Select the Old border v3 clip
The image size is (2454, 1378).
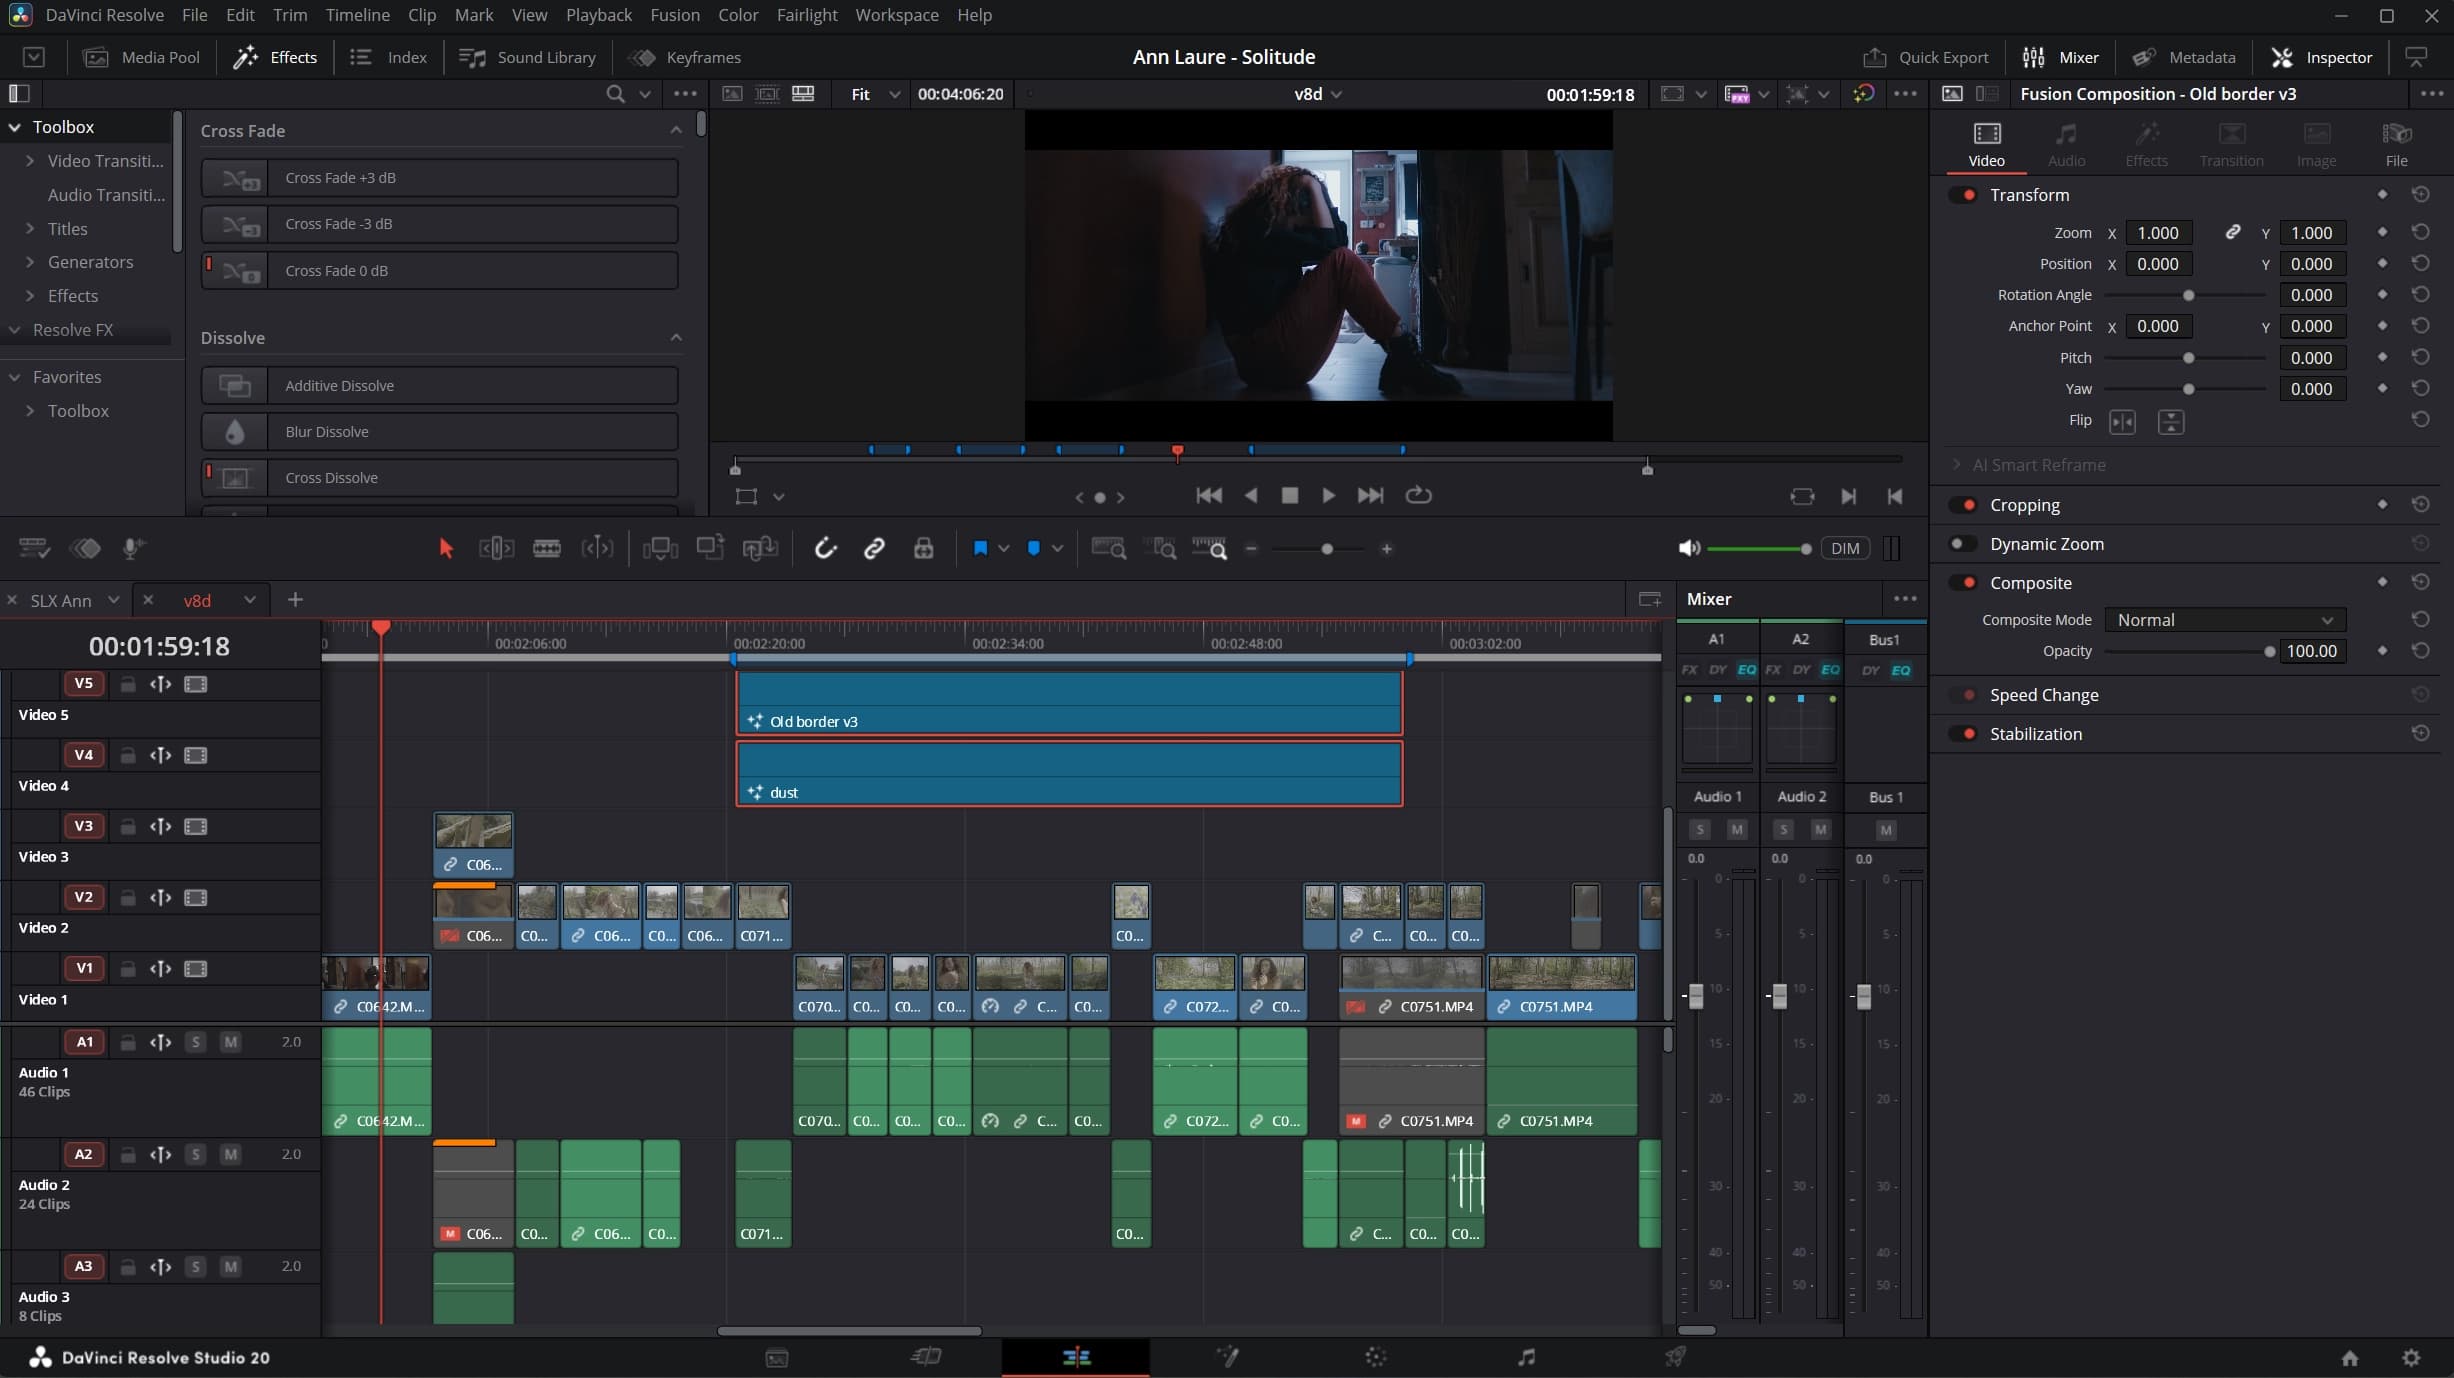[1069, 703]
